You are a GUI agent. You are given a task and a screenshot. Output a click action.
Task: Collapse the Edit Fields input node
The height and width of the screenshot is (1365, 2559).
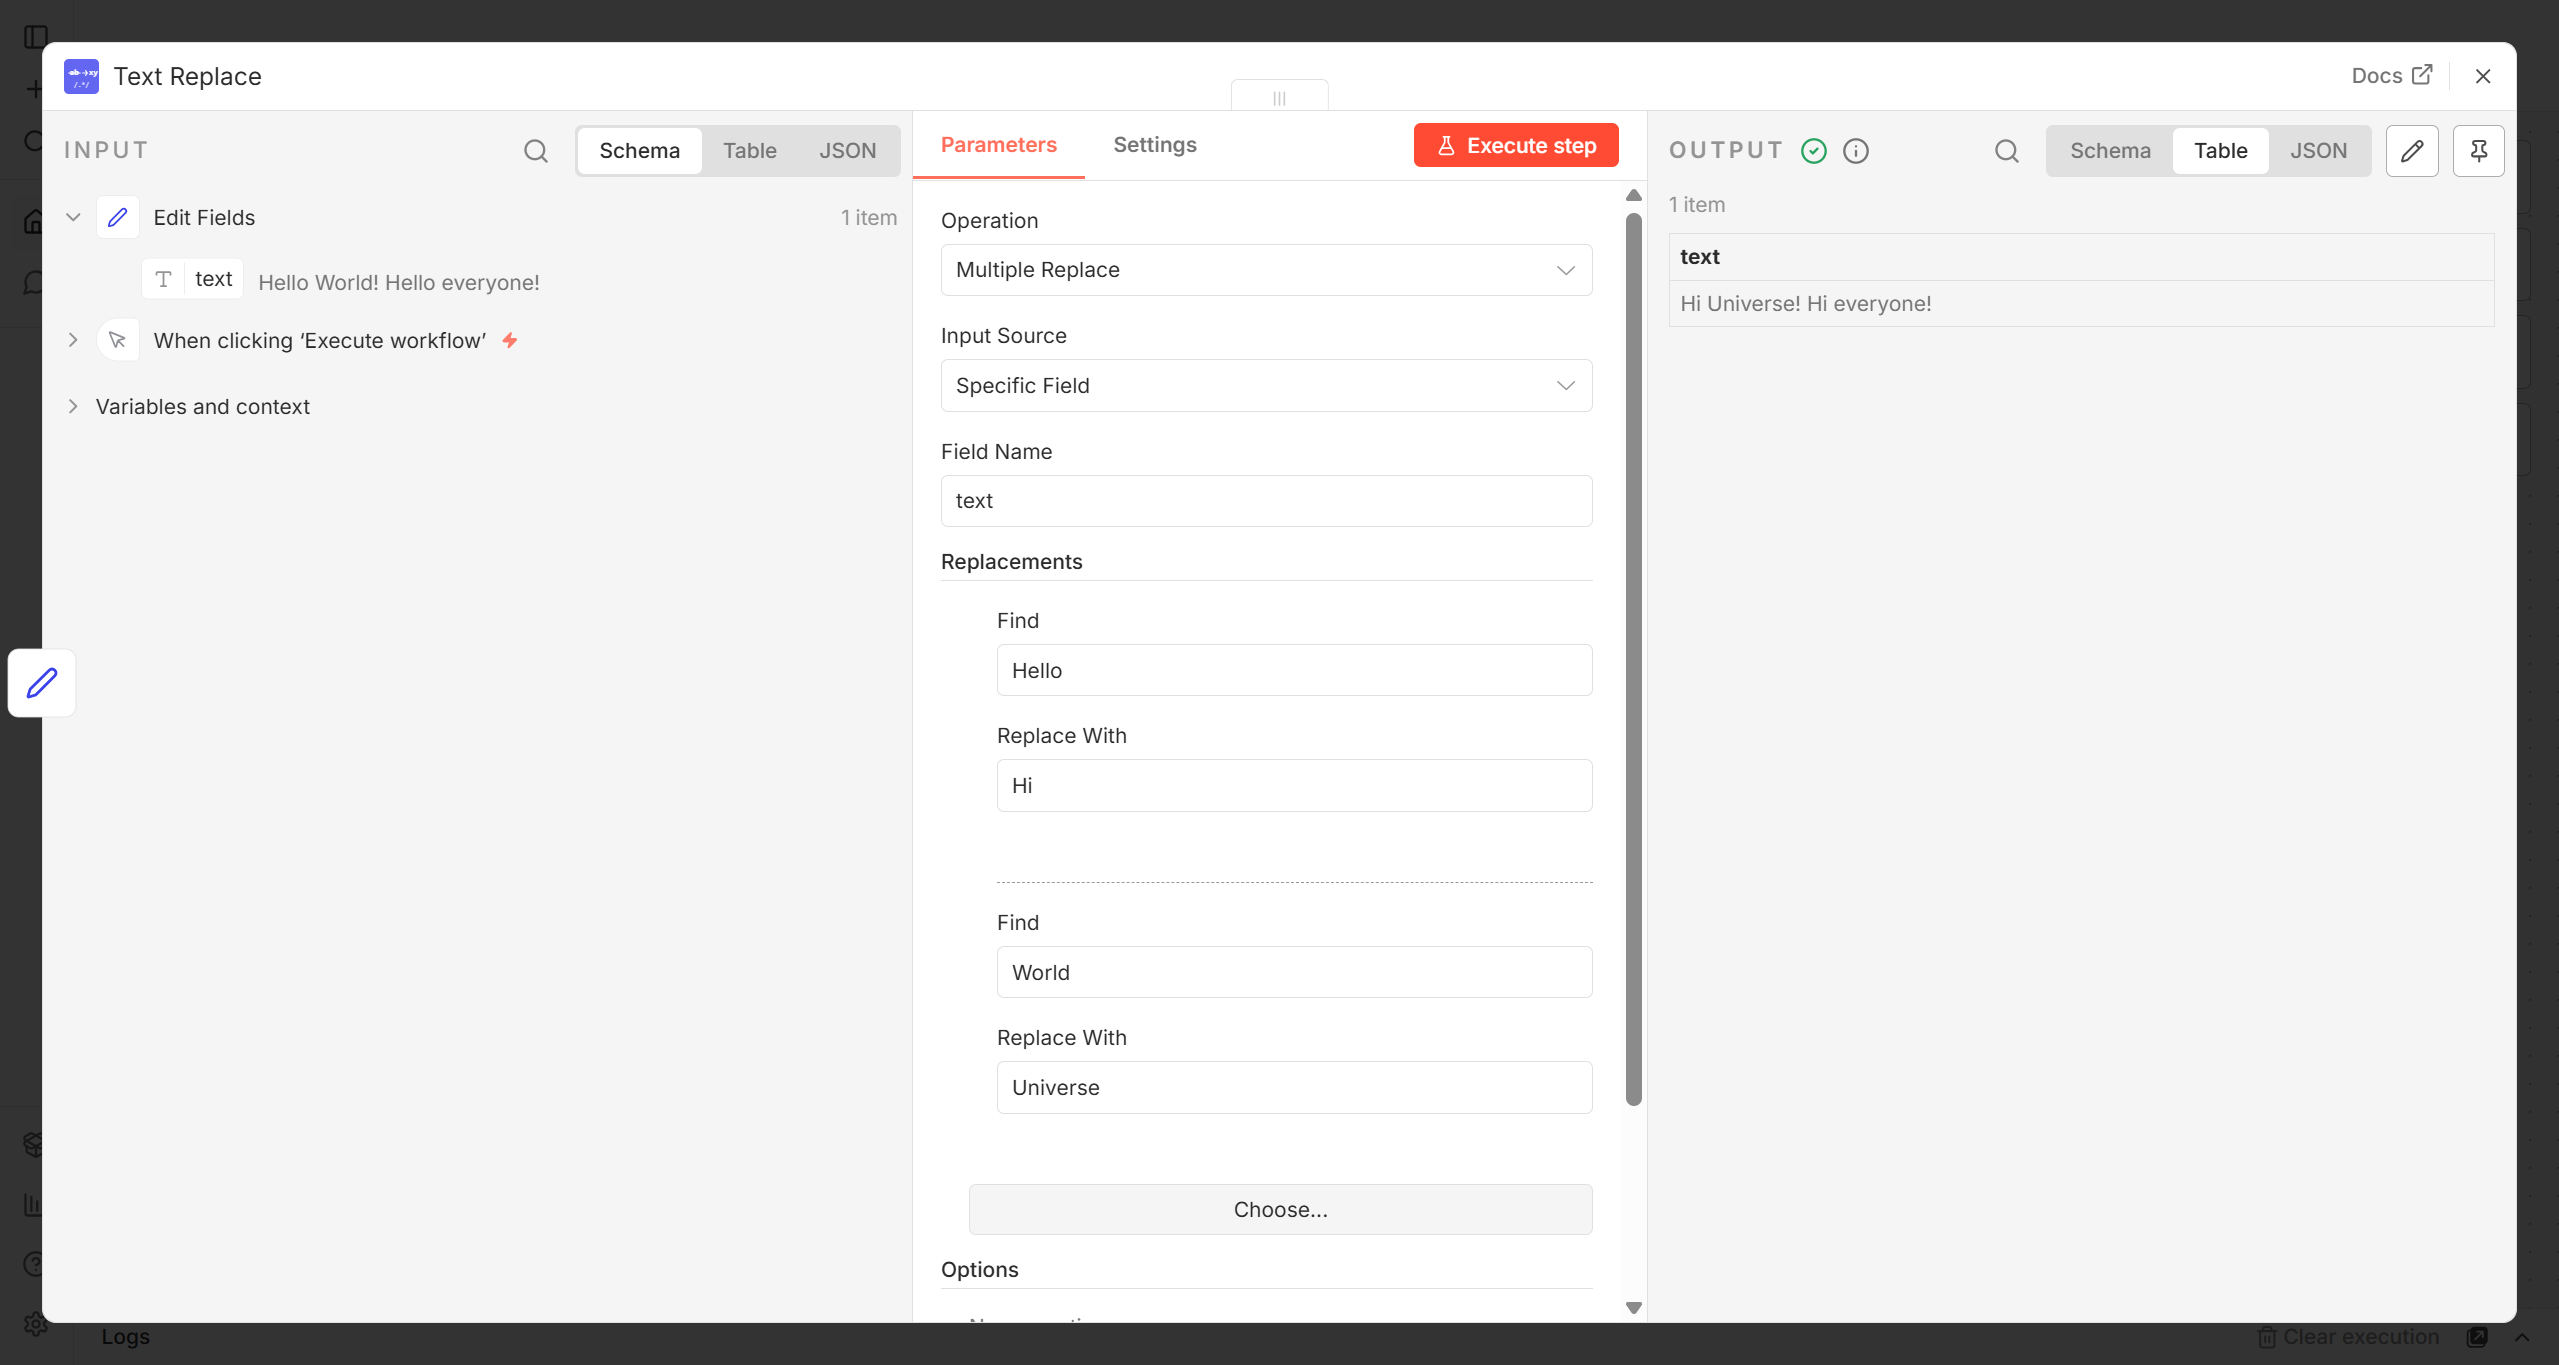(73, 217)
